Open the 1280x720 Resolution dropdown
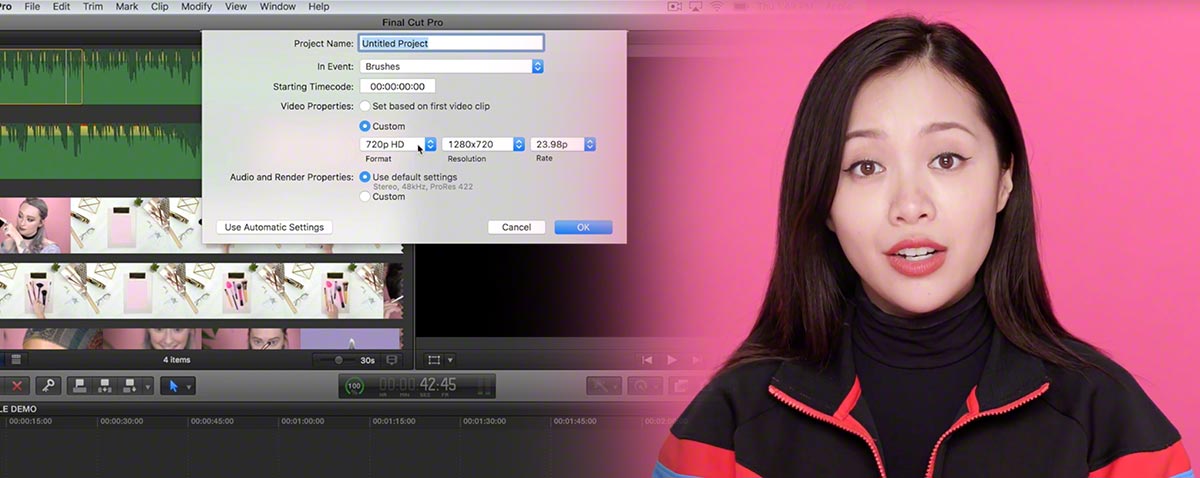Screen dimensions: 1200x478 tap(483, 144)
